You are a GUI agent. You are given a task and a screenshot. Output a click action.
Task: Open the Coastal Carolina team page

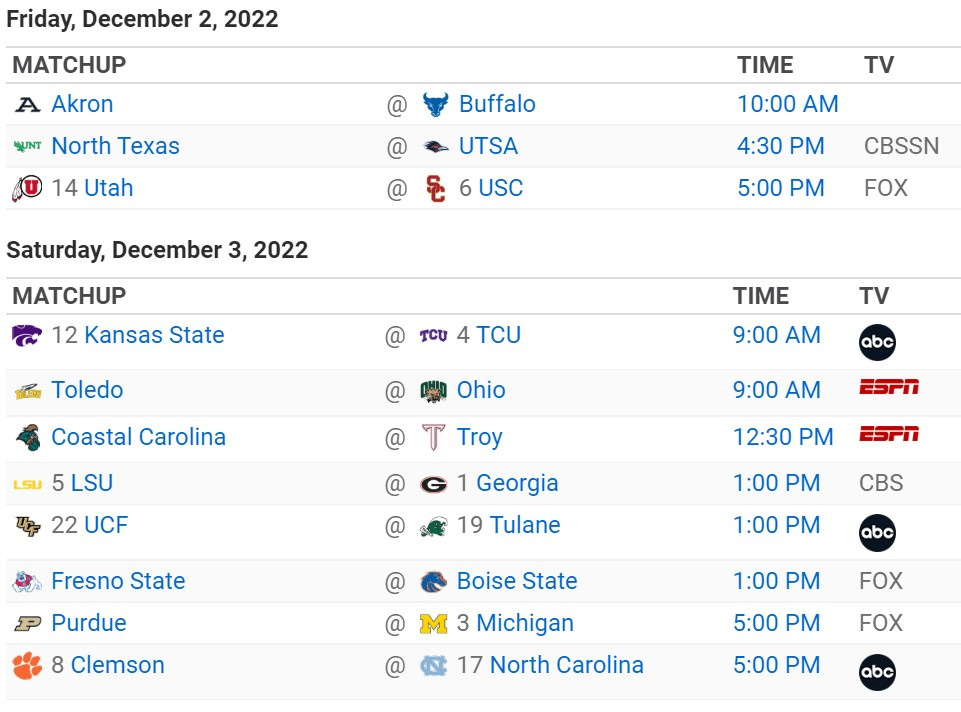(138, 438)
